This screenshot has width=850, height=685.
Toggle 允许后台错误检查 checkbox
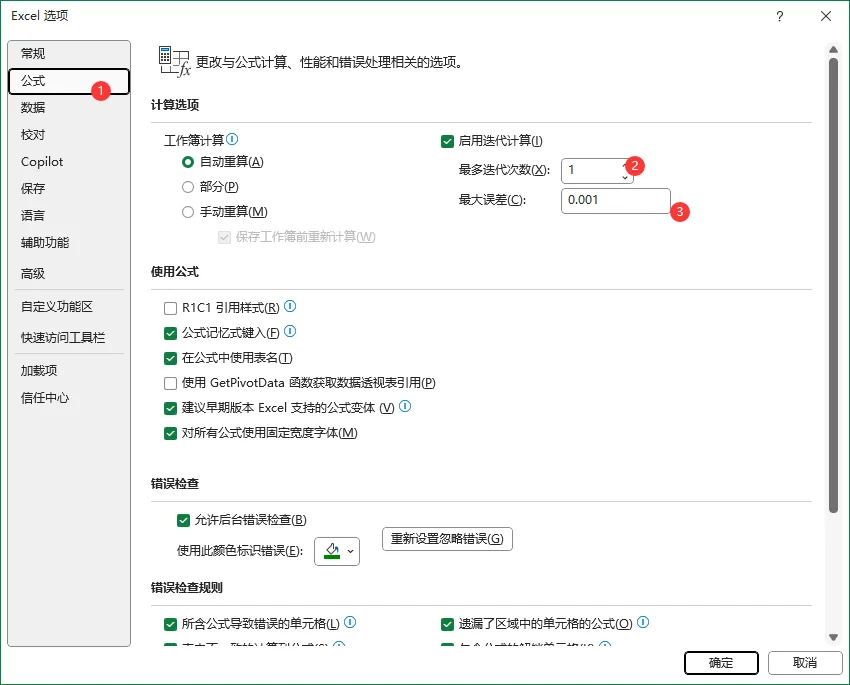tap(183, 521)
